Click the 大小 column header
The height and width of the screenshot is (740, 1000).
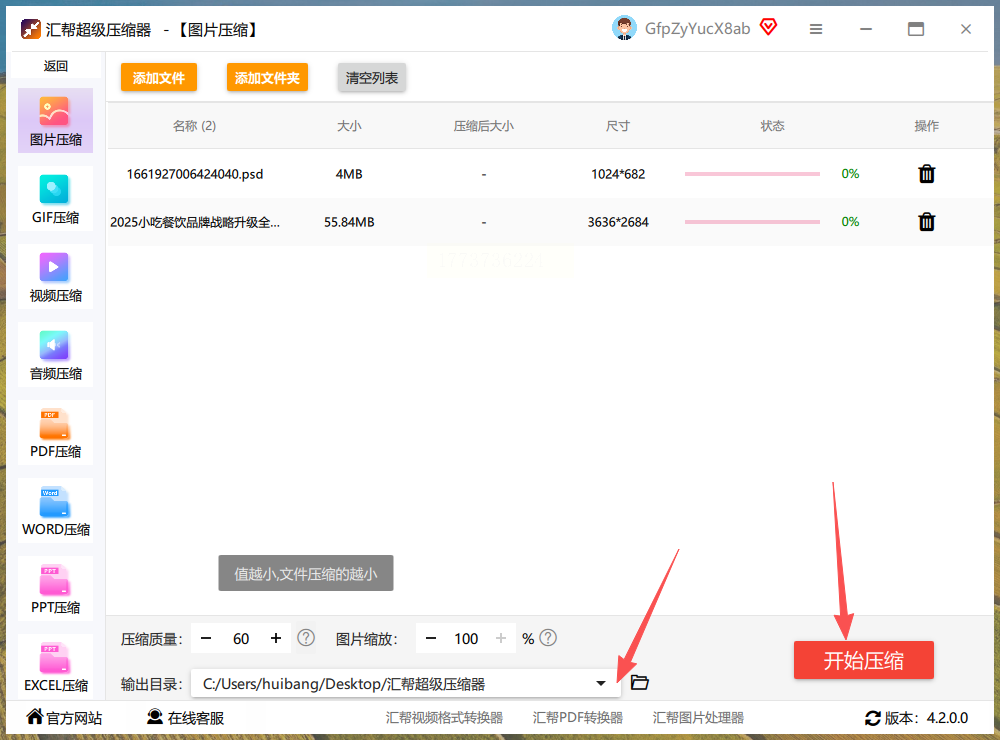(x=349, y=126)
